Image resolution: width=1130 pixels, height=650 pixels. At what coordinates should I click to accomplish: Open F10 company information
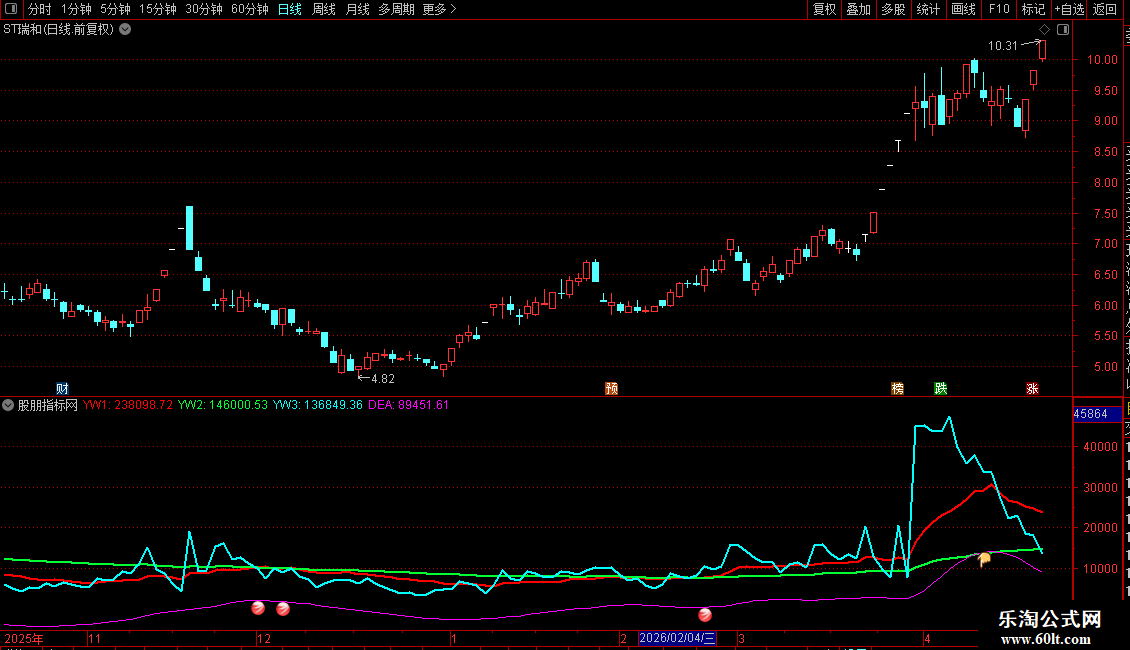(999, 9)
